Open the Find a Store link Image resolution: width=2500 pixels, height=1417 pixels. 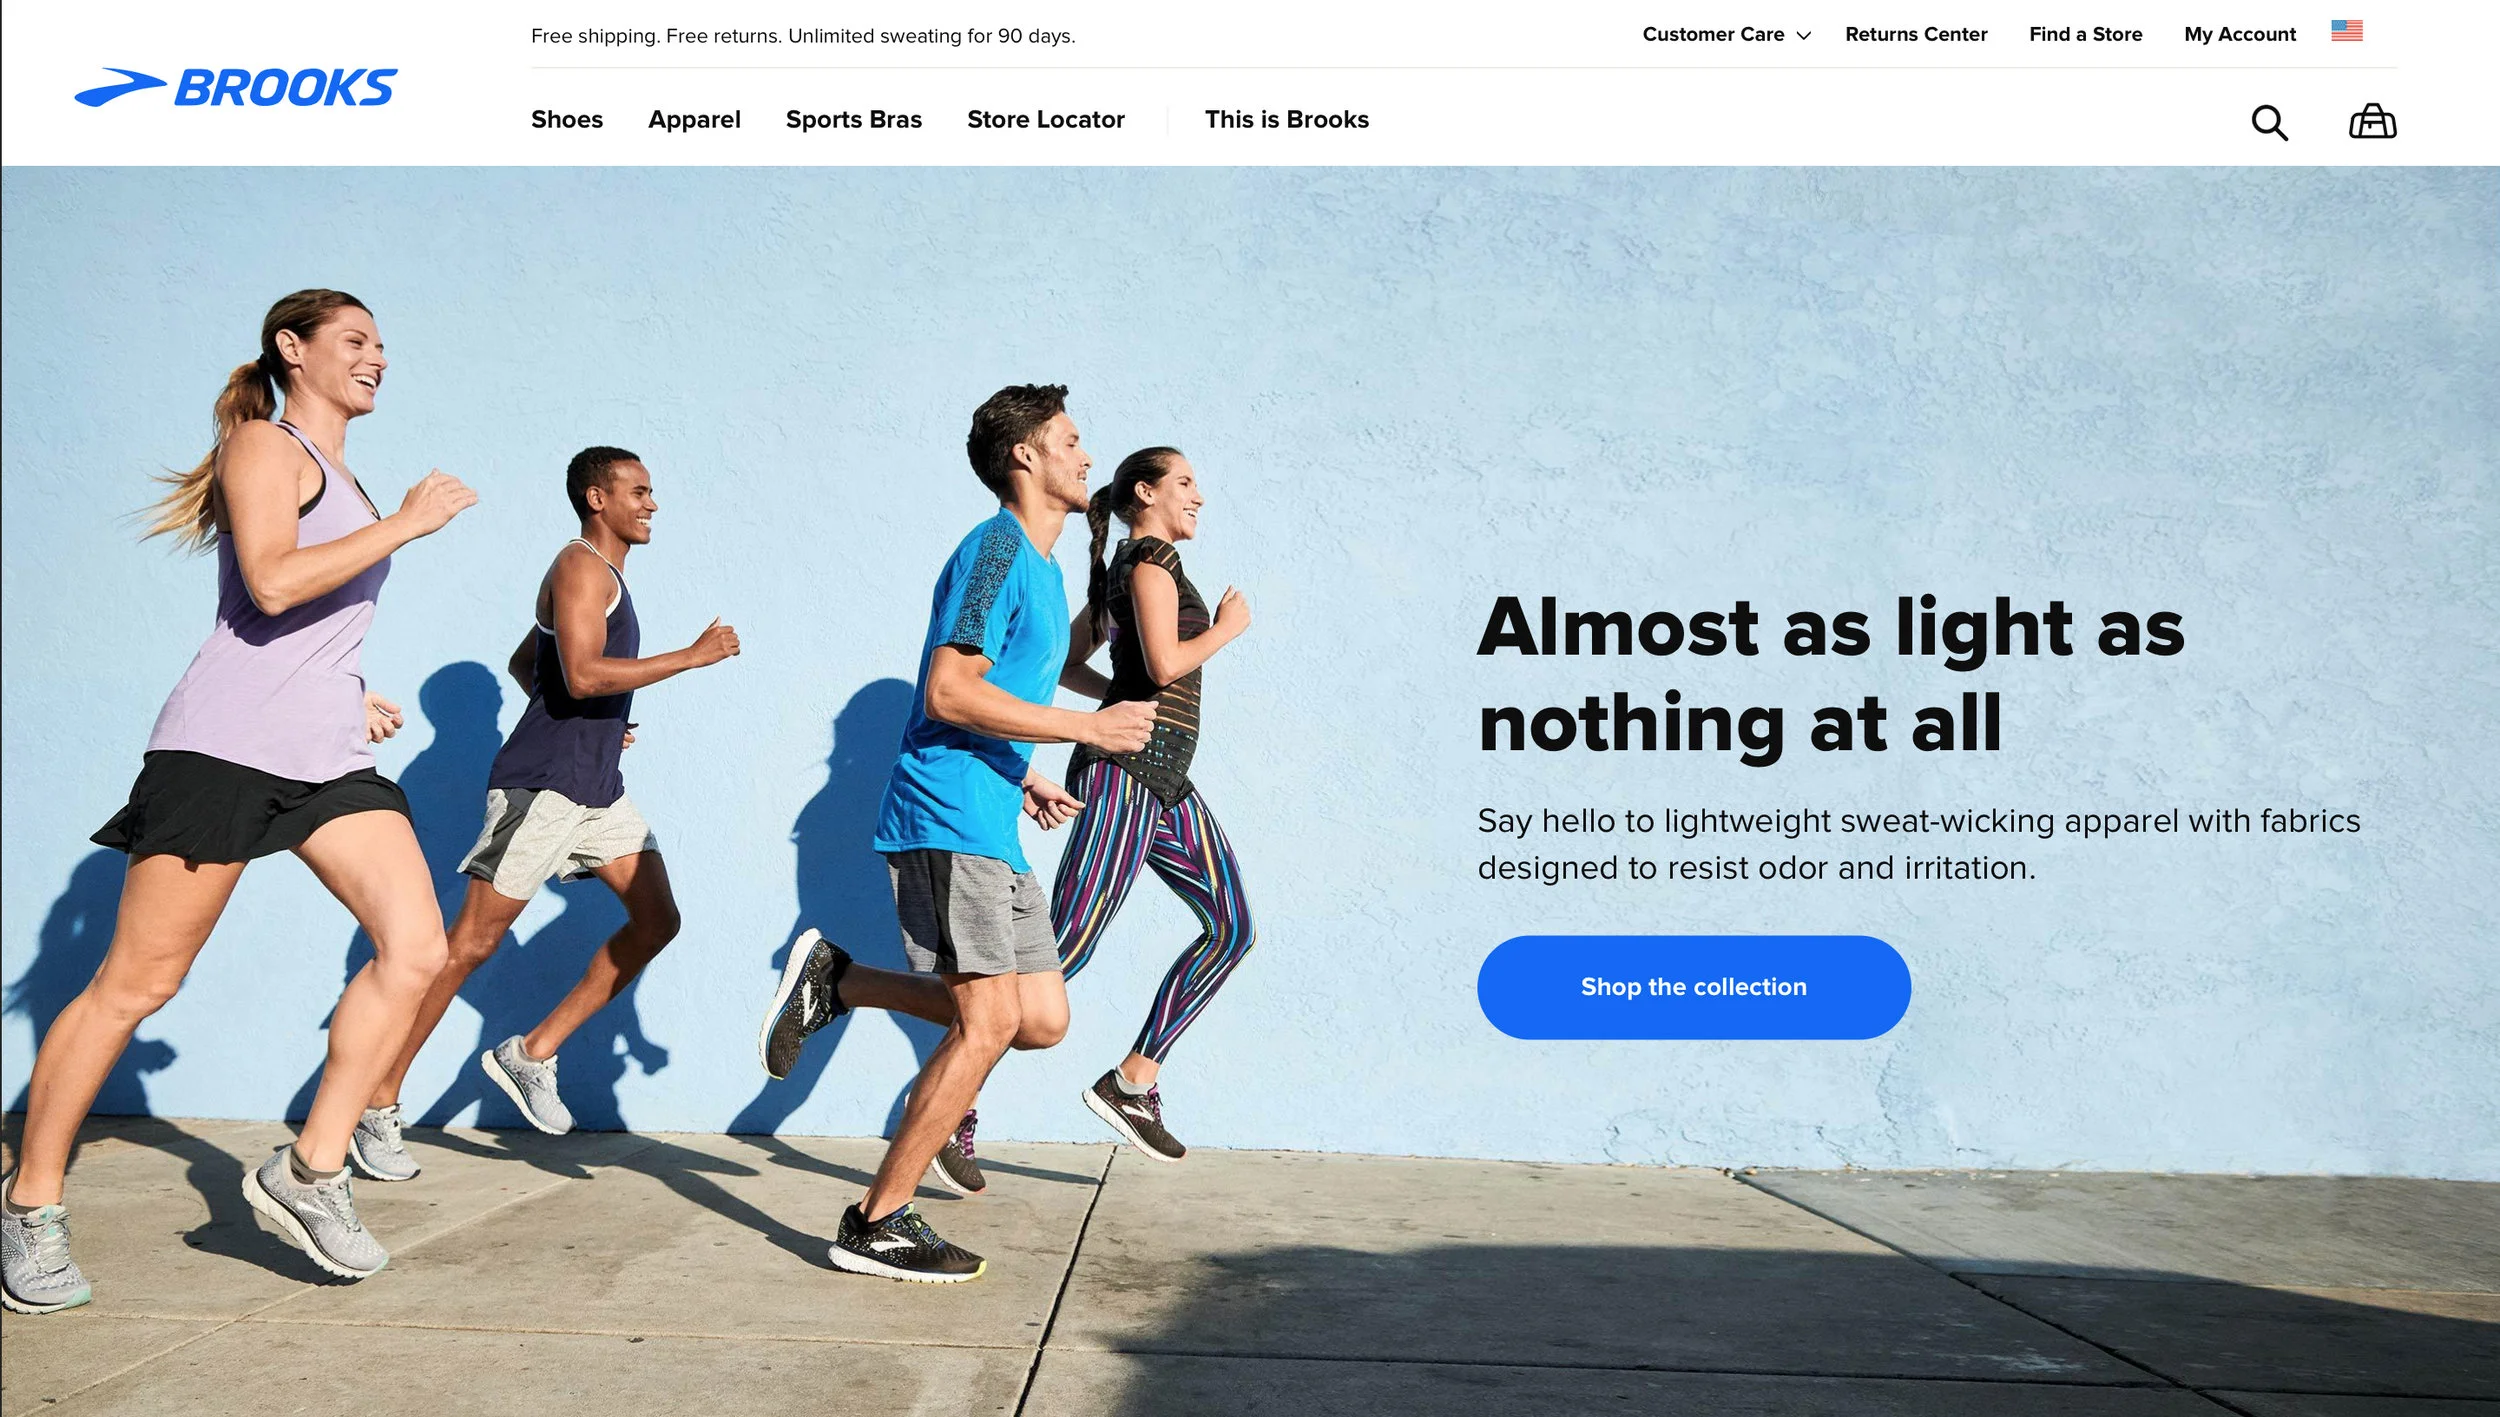pos(2085,34)
